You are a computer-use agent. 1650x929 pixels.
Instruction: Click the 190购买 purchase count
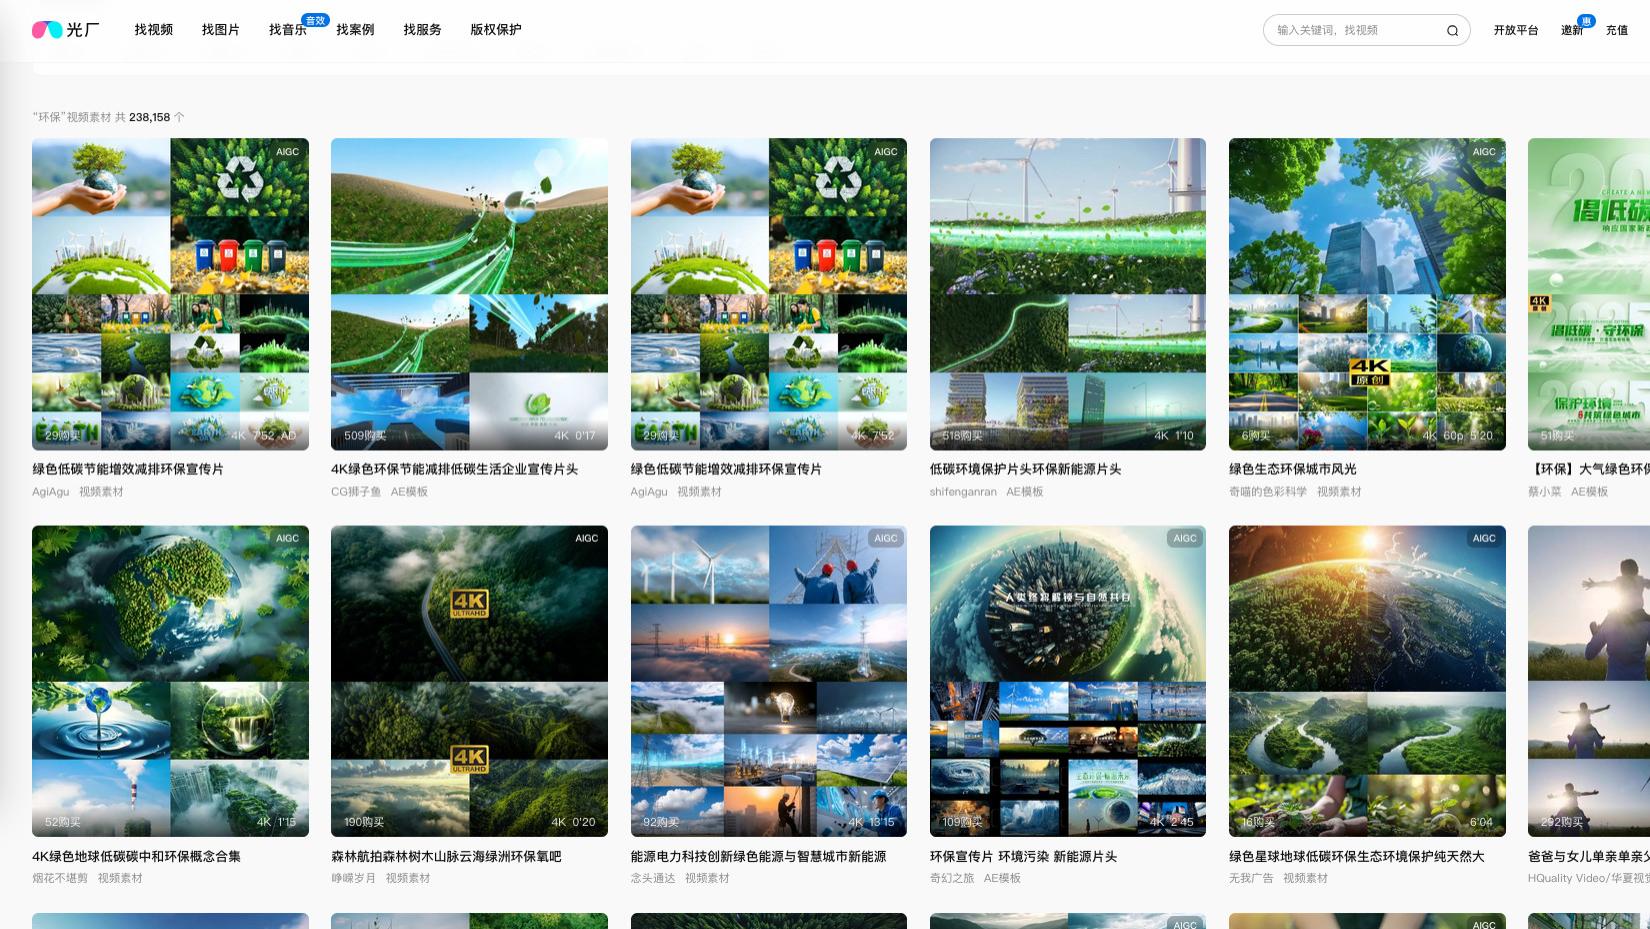coord(365,823)
